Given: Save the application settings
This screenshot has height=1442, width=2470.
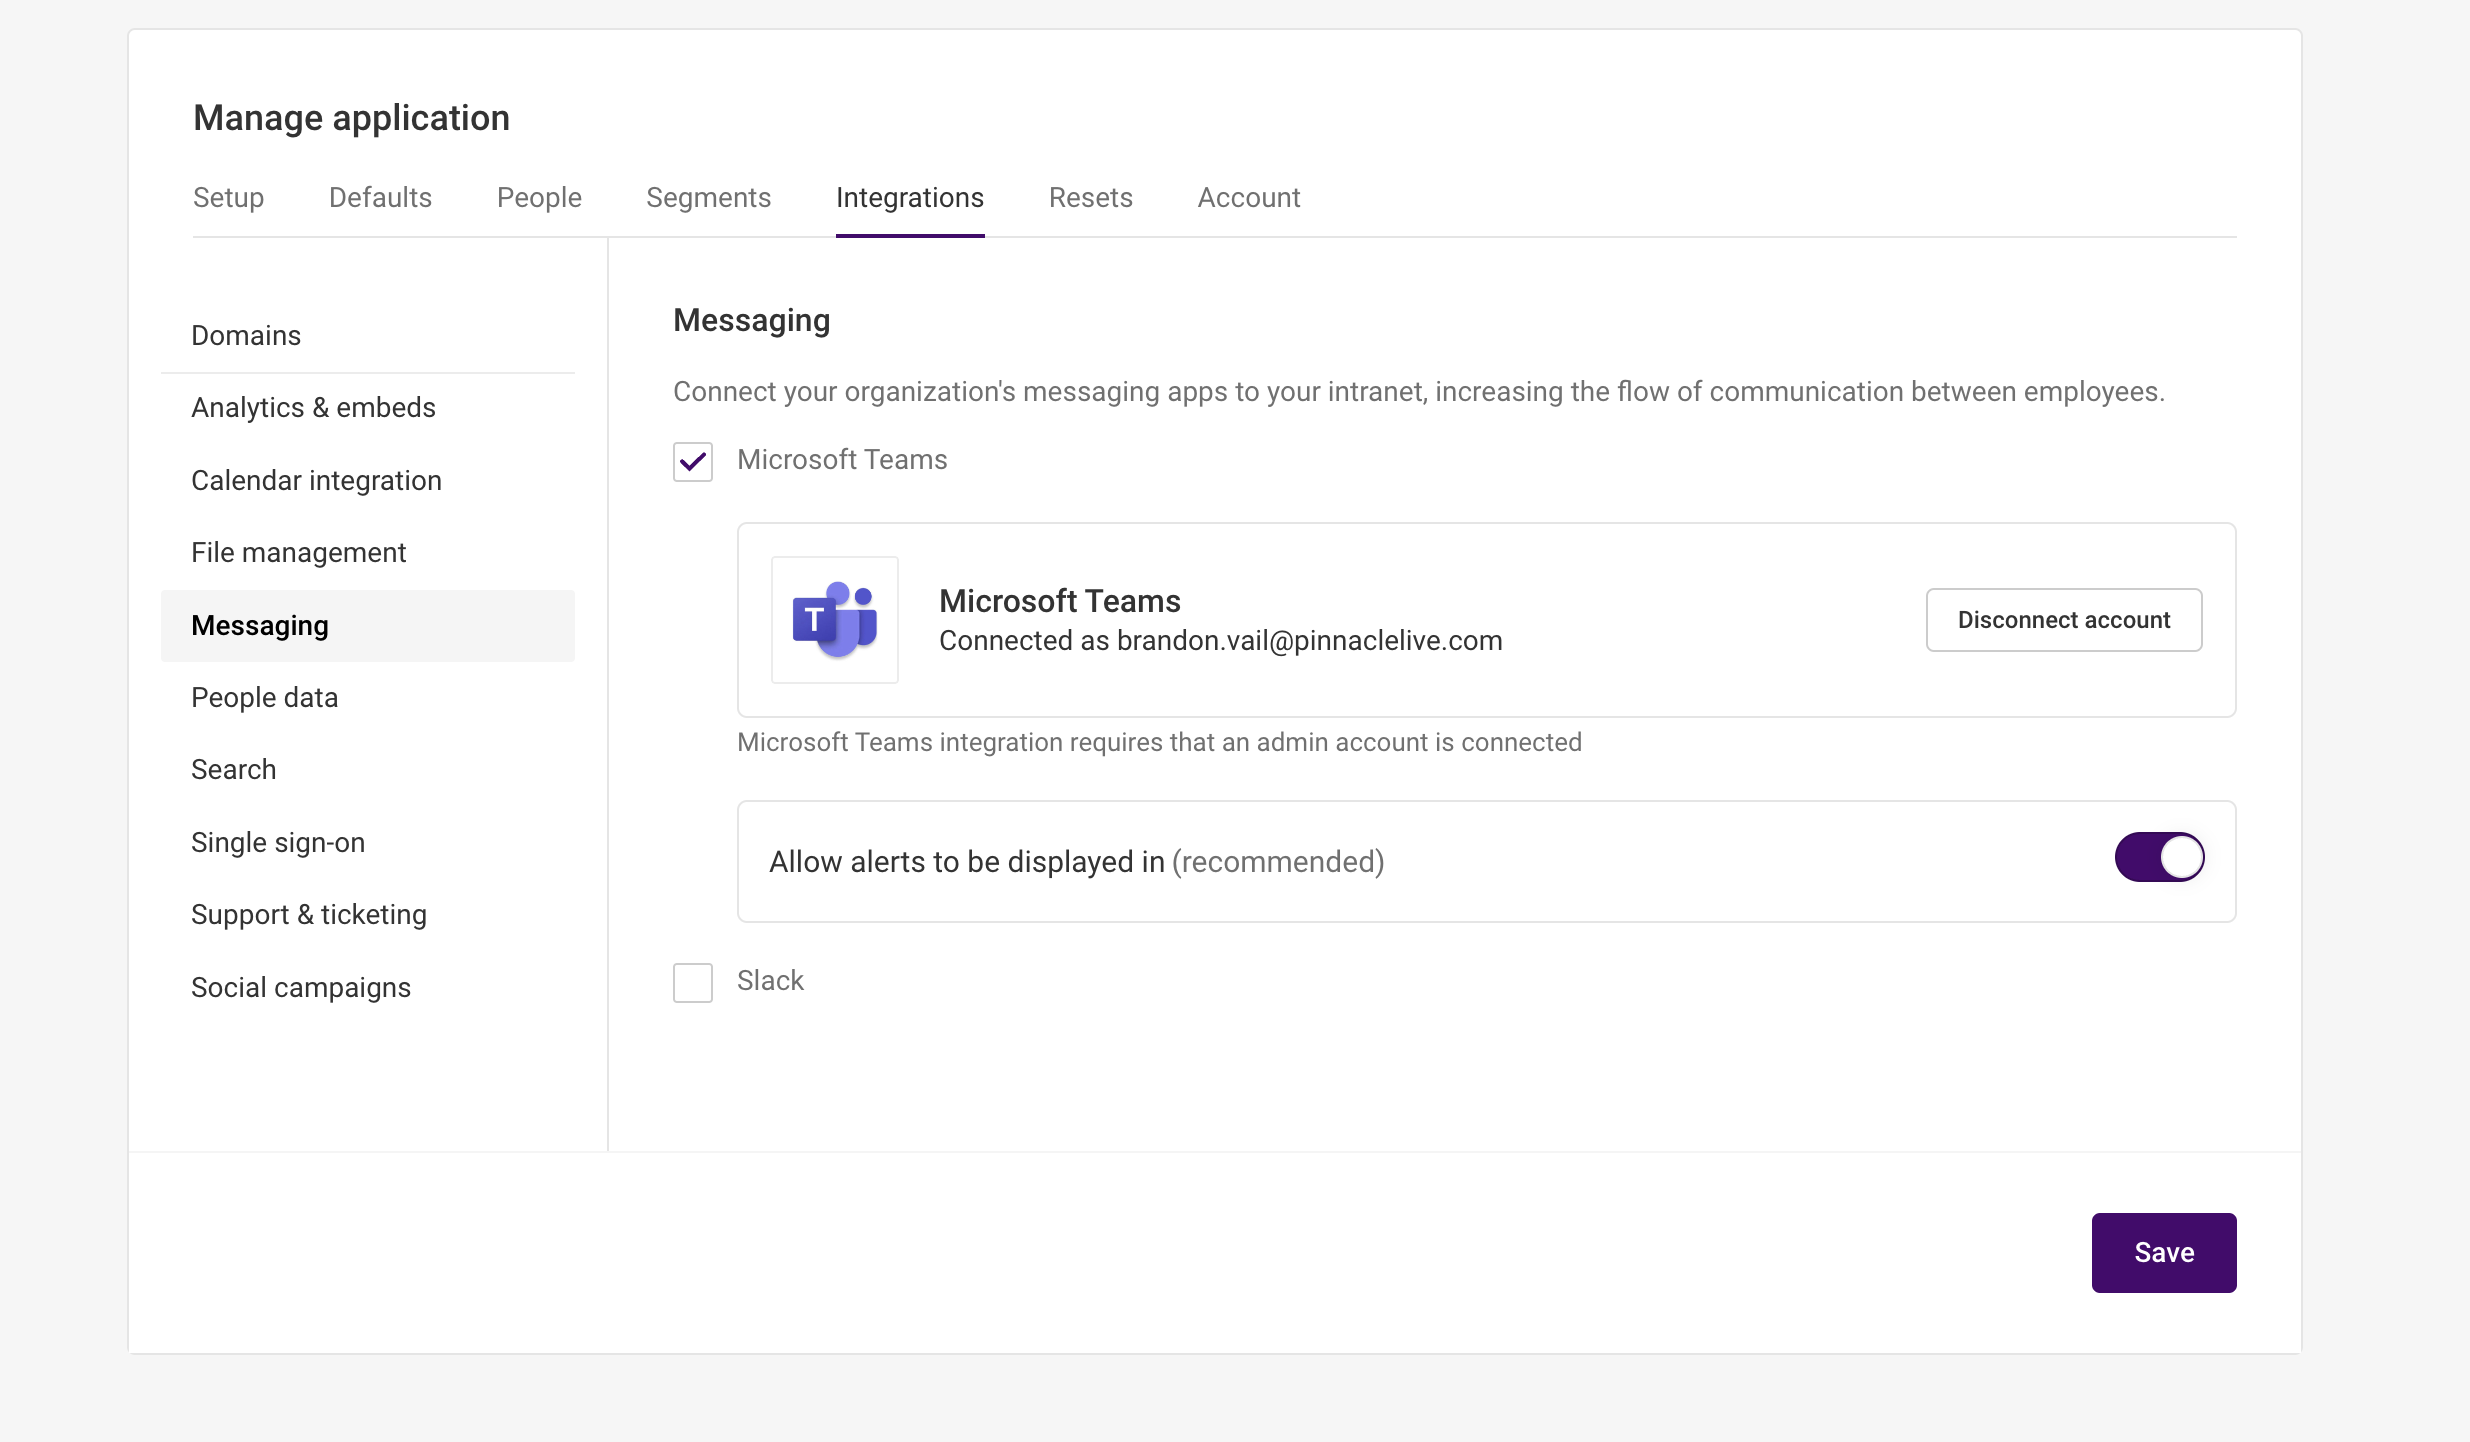Looking at the screenshot, I should pyautogui.click(x=2164, y=1253).
